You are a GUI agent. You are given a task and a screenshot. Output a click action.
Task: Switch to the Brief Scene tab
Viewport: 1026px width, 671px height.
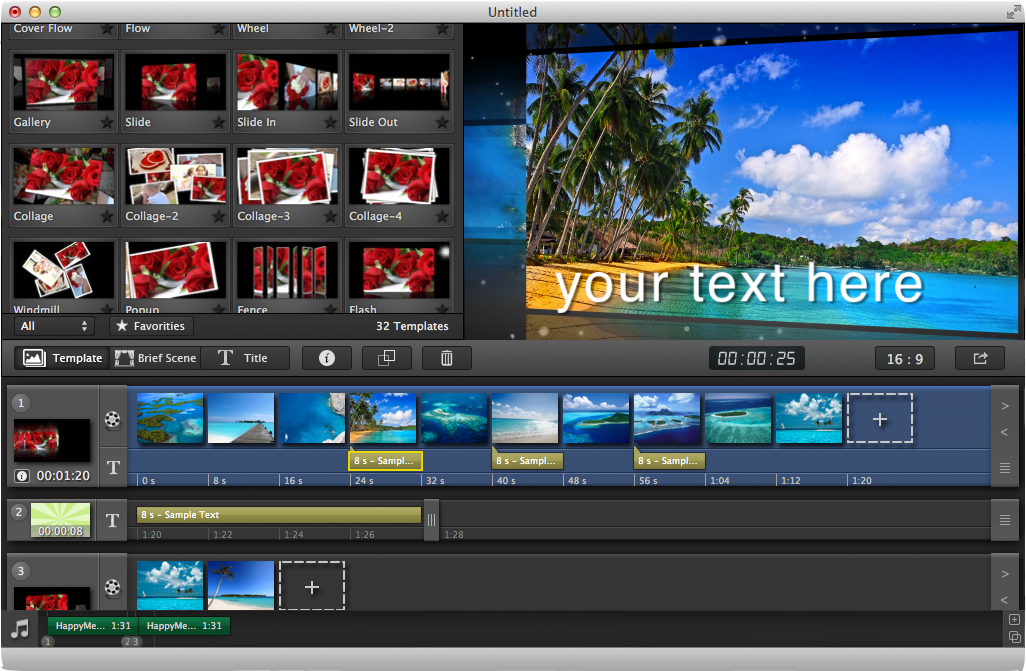tap(155, 358)
